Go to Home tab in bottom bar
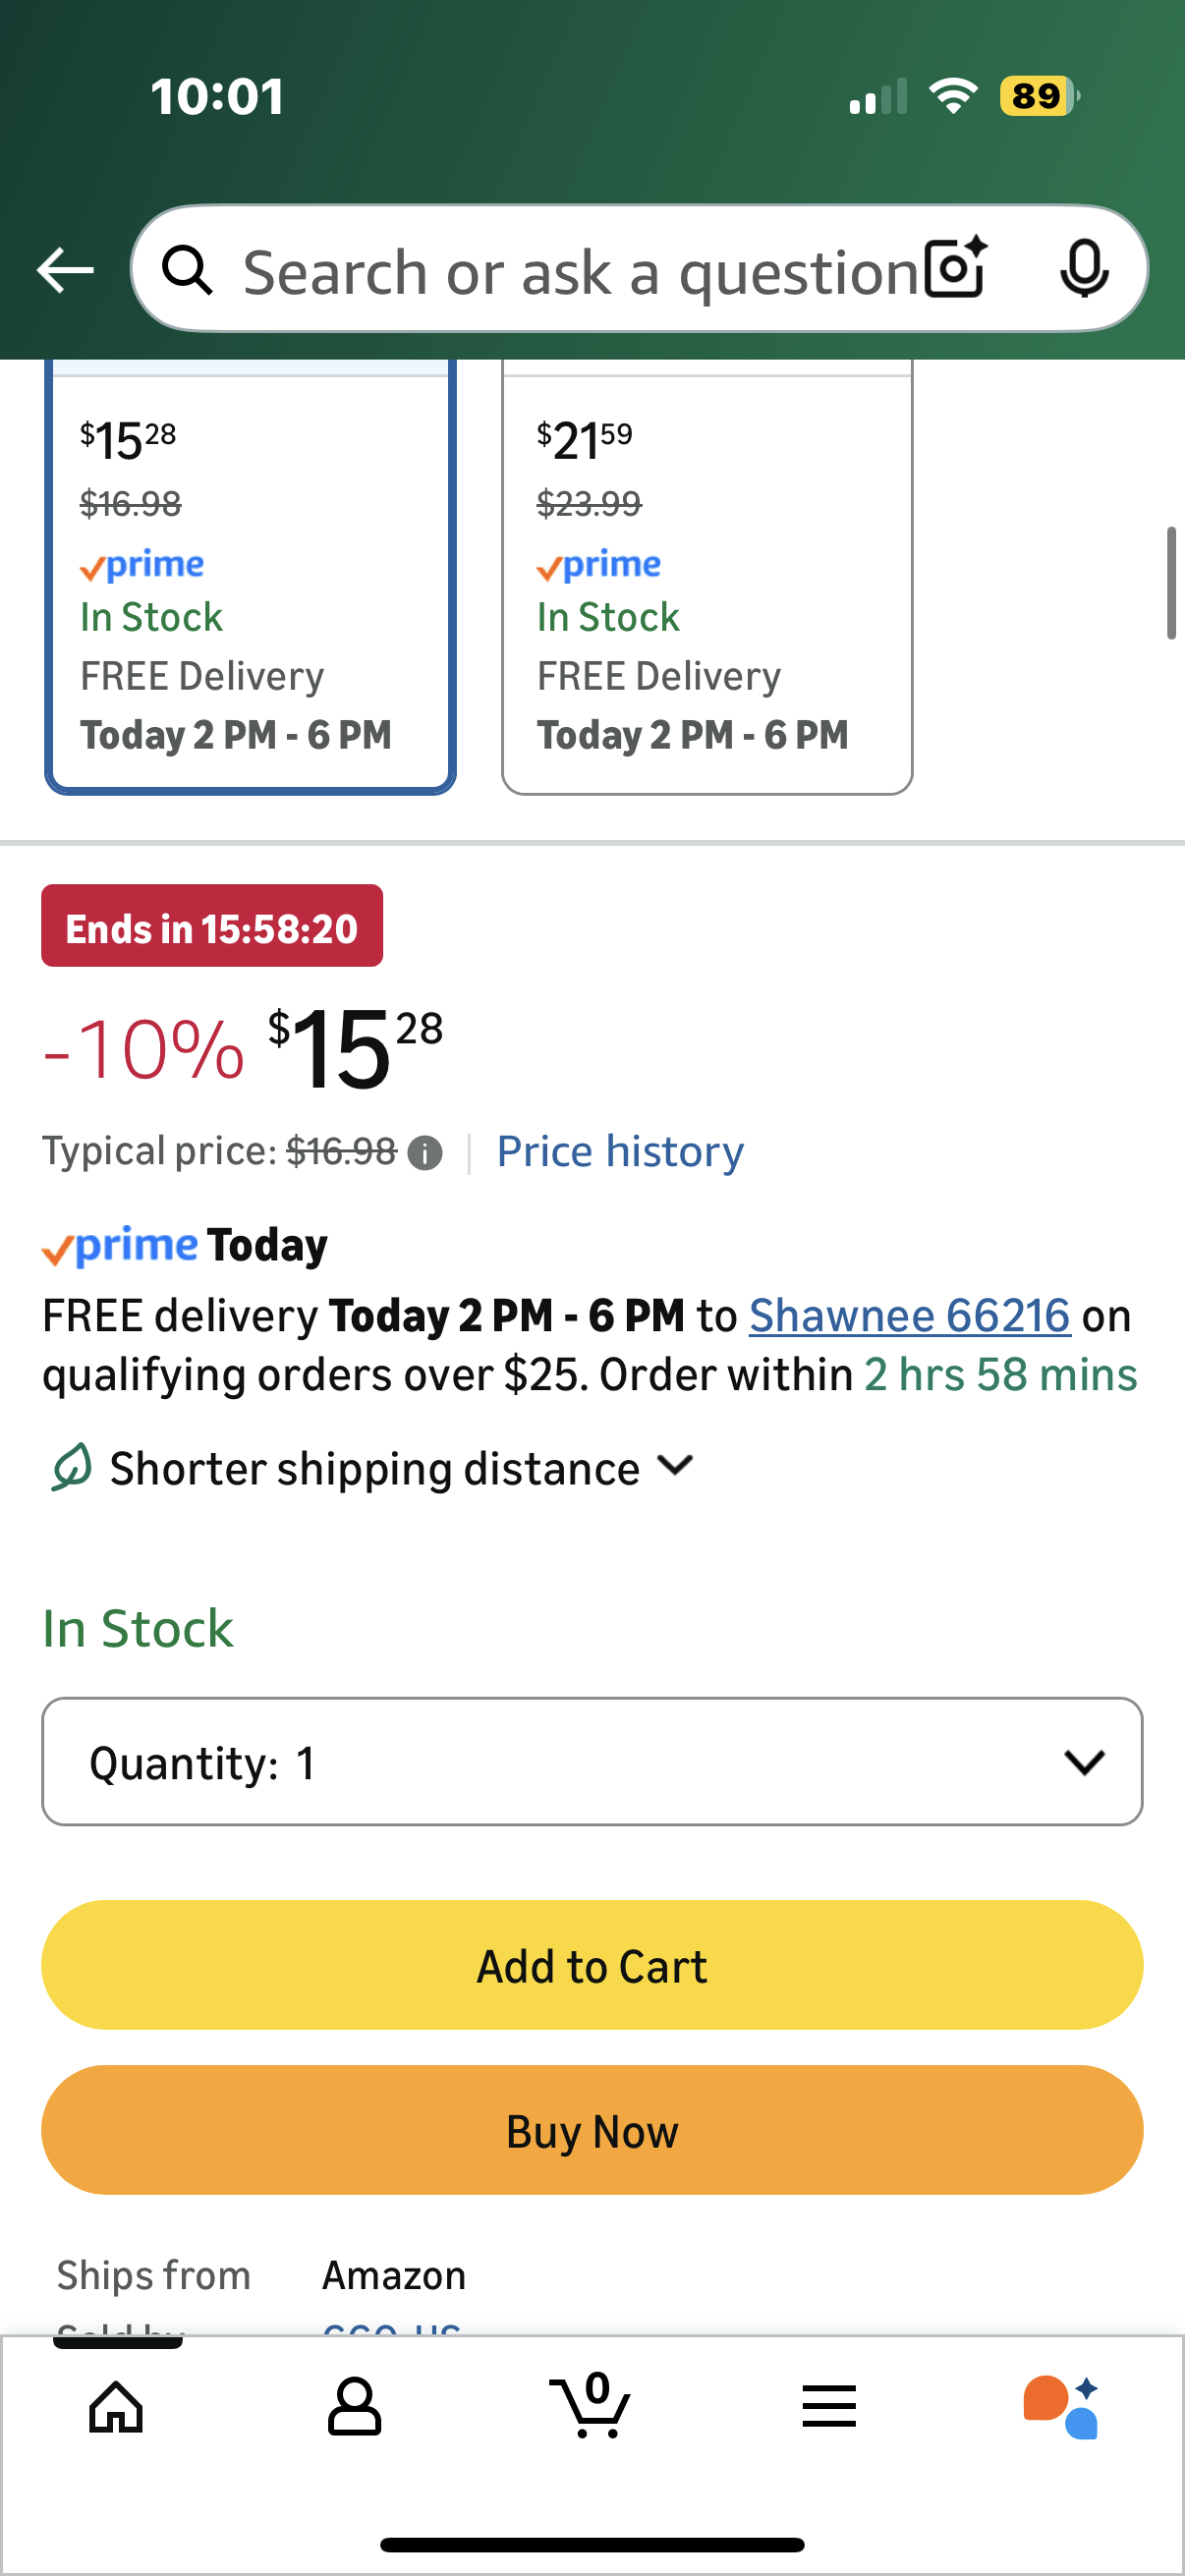The width and height of the screenshot is (1185, 2576). pyautogui.click(x=116, y=2407)
